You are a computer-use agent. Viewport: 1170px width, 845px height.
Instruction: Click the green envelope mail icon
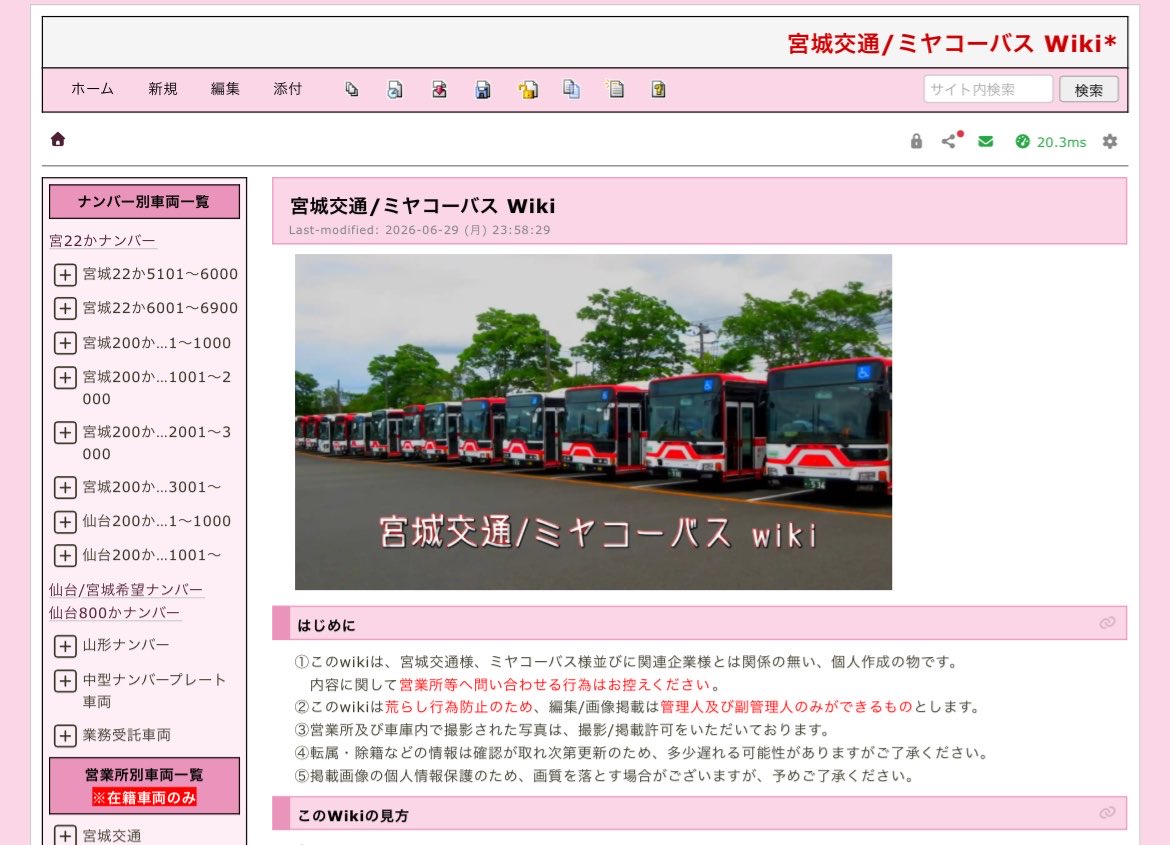(x=986, y=141)
